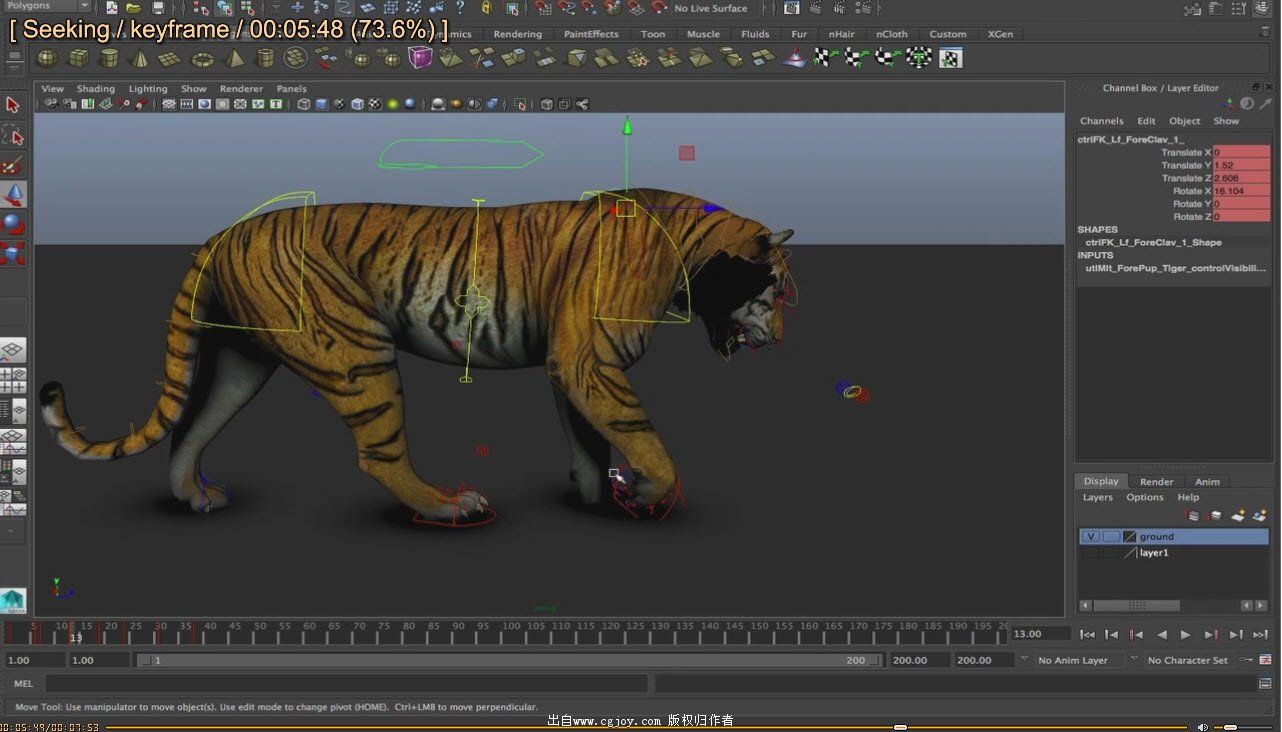Click the layer list horizontal scrollbar
Viewport: 1282px width, 732px height.
click(1136, 605)
